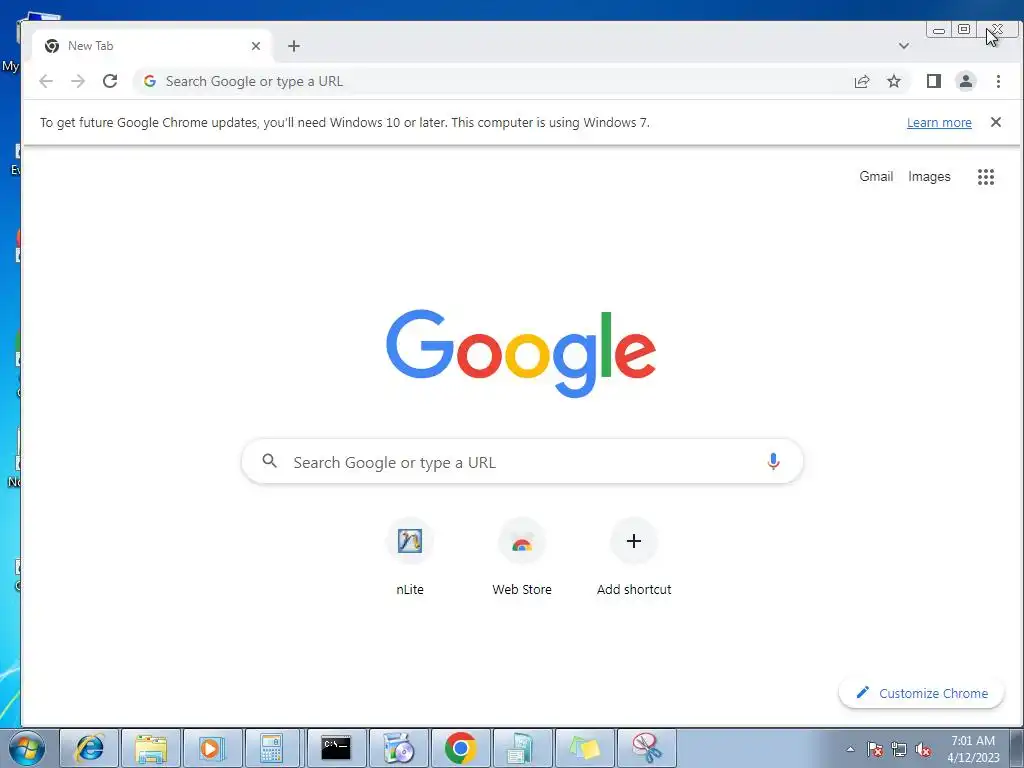Close the New Tab tab

(x=256, y=46)
